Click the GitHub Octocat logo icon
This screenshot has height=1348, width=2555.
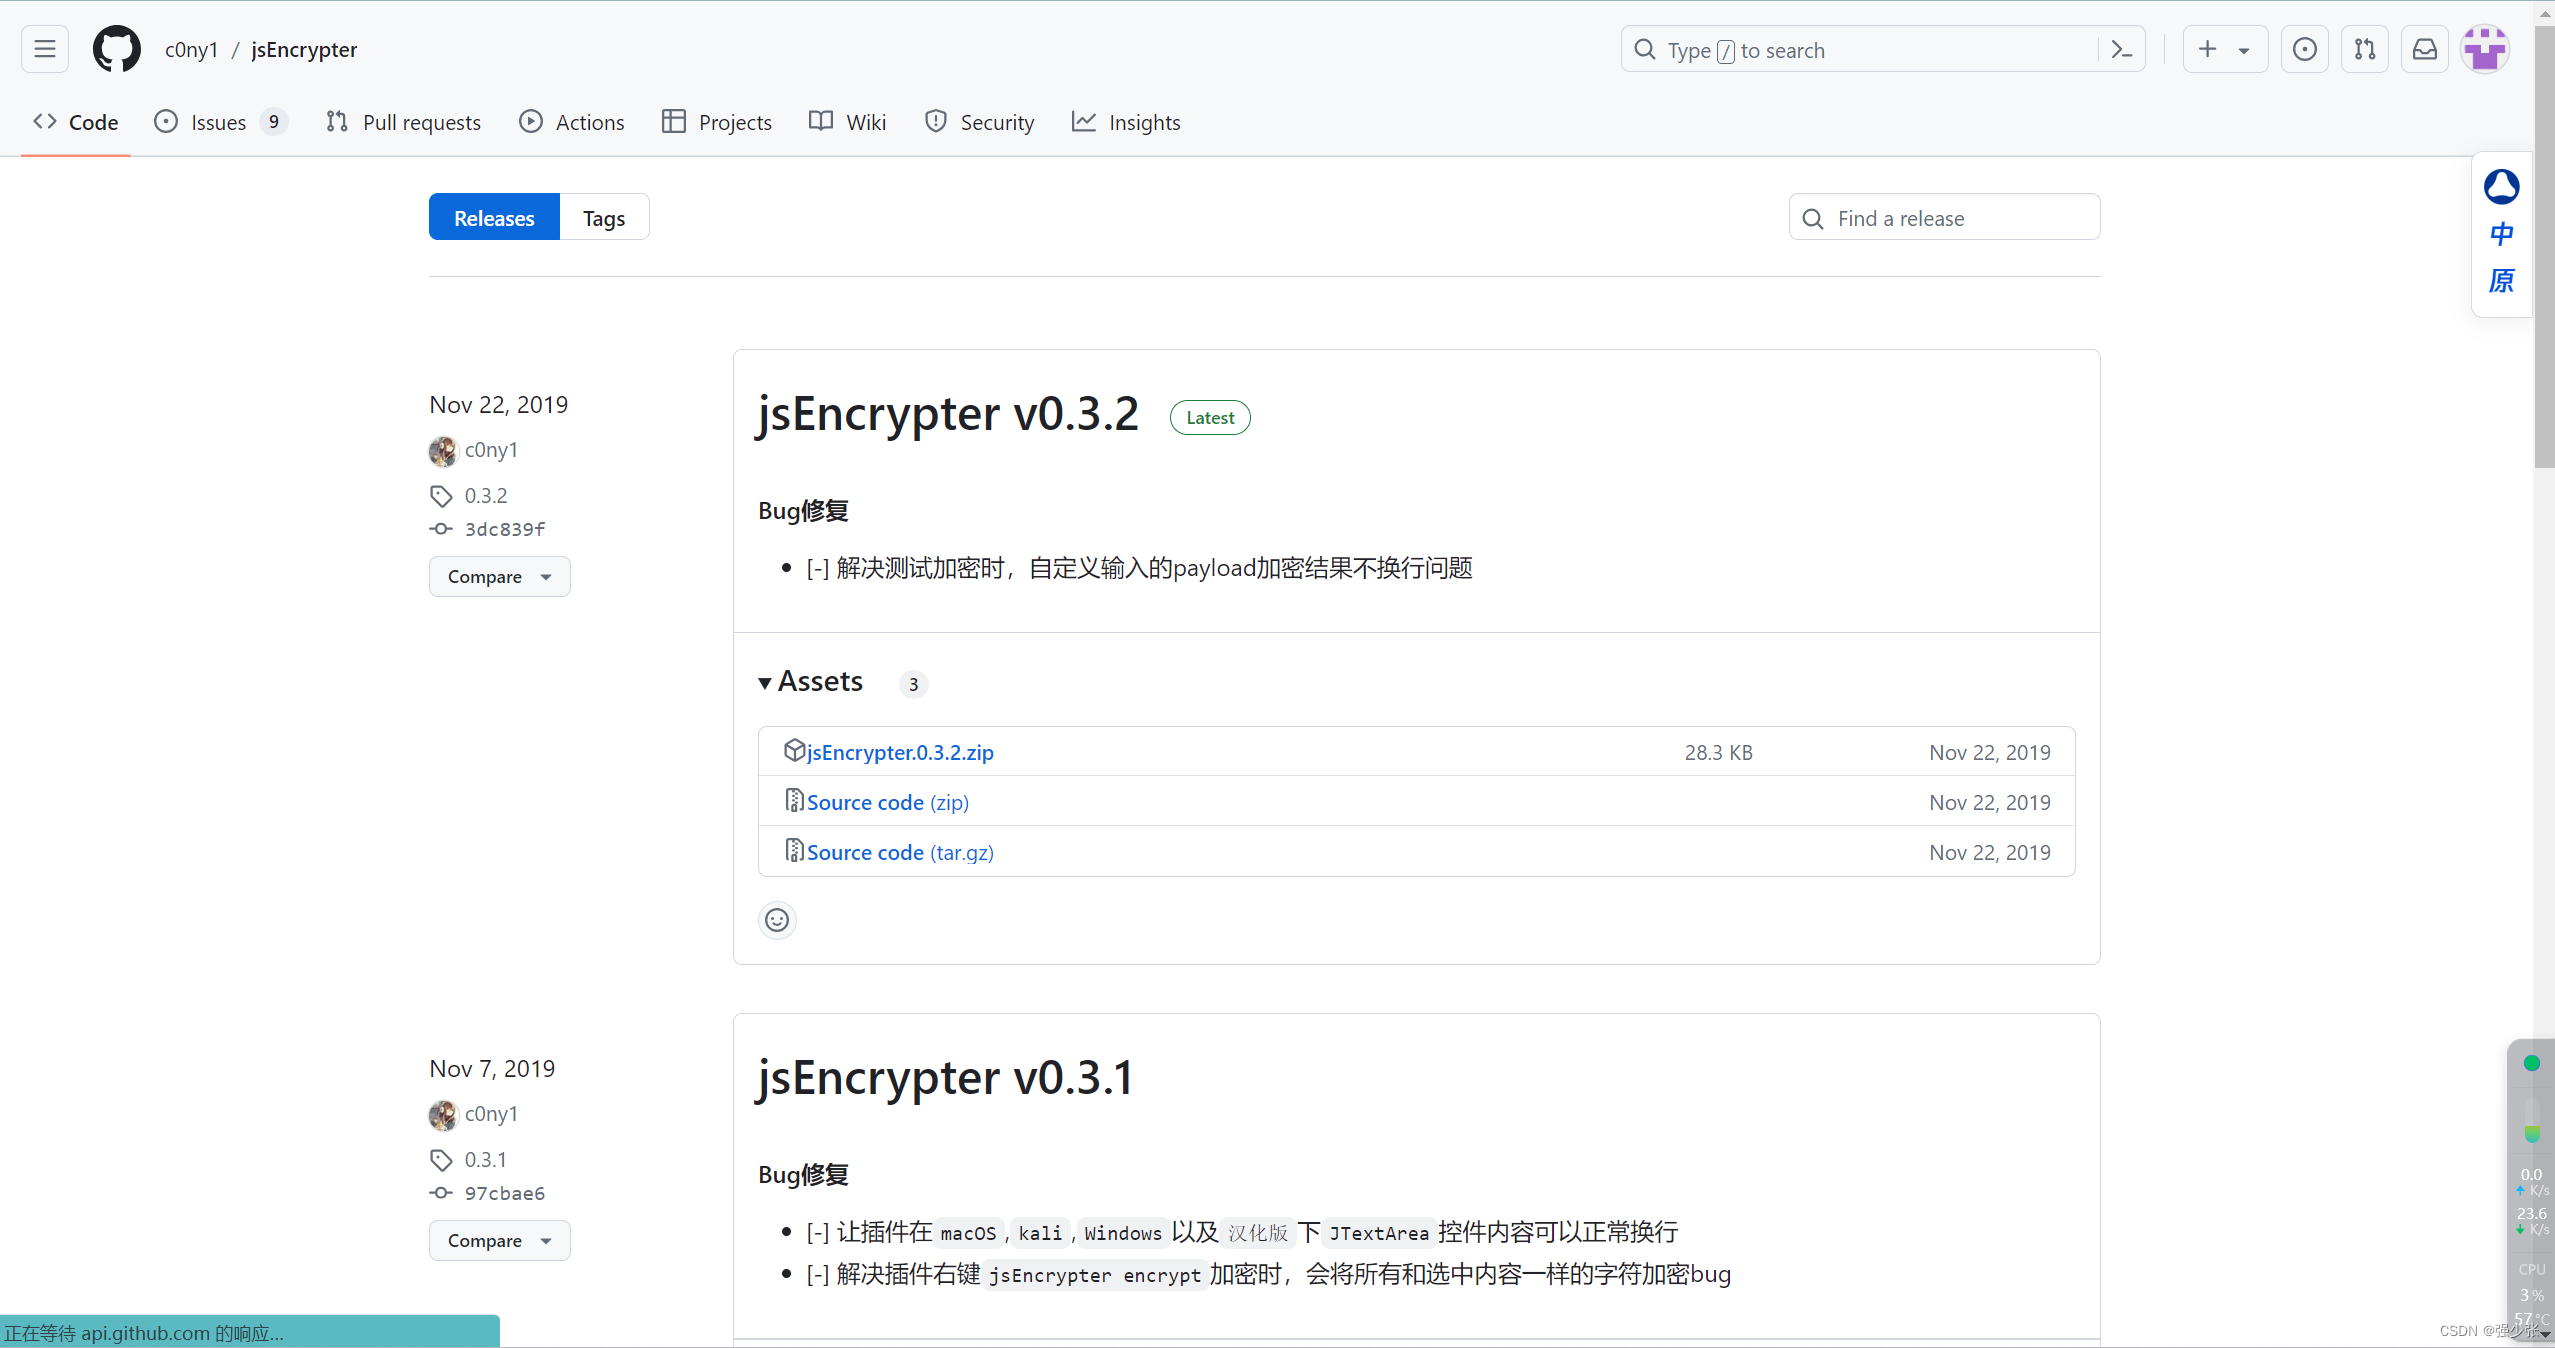click(x=115, y=47)
